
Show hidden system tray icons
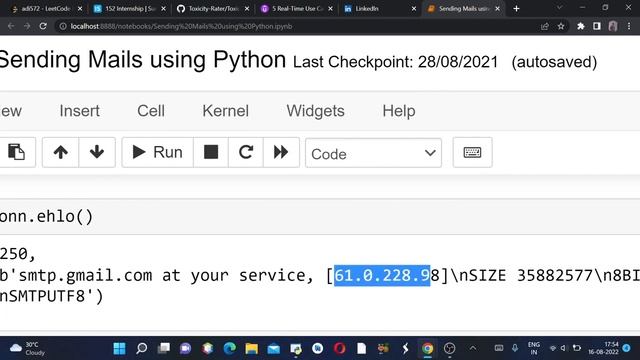click(x=473, y=348)
